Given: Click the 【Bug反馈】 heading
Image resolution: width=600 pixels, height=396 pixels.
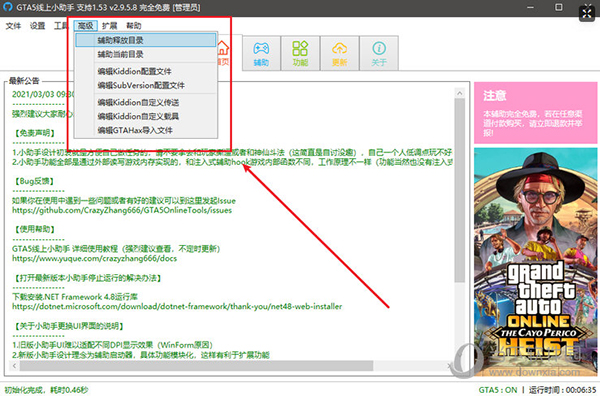Looking at the screenshot, I should pyautogui.click(x=34, y=181).
